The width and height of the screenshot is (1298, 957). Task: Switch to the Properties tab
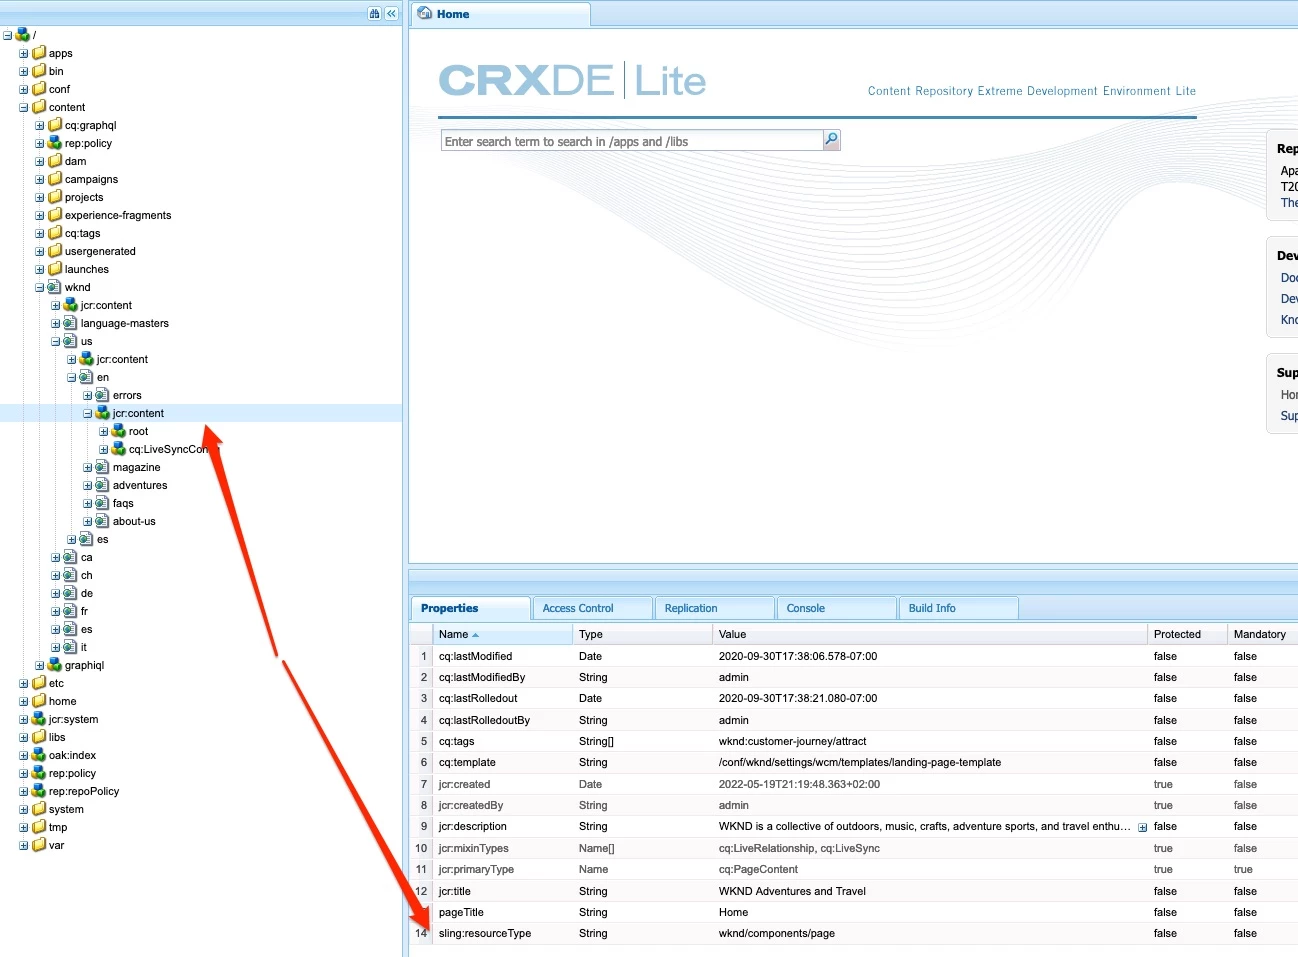click(x=470, y=608)
